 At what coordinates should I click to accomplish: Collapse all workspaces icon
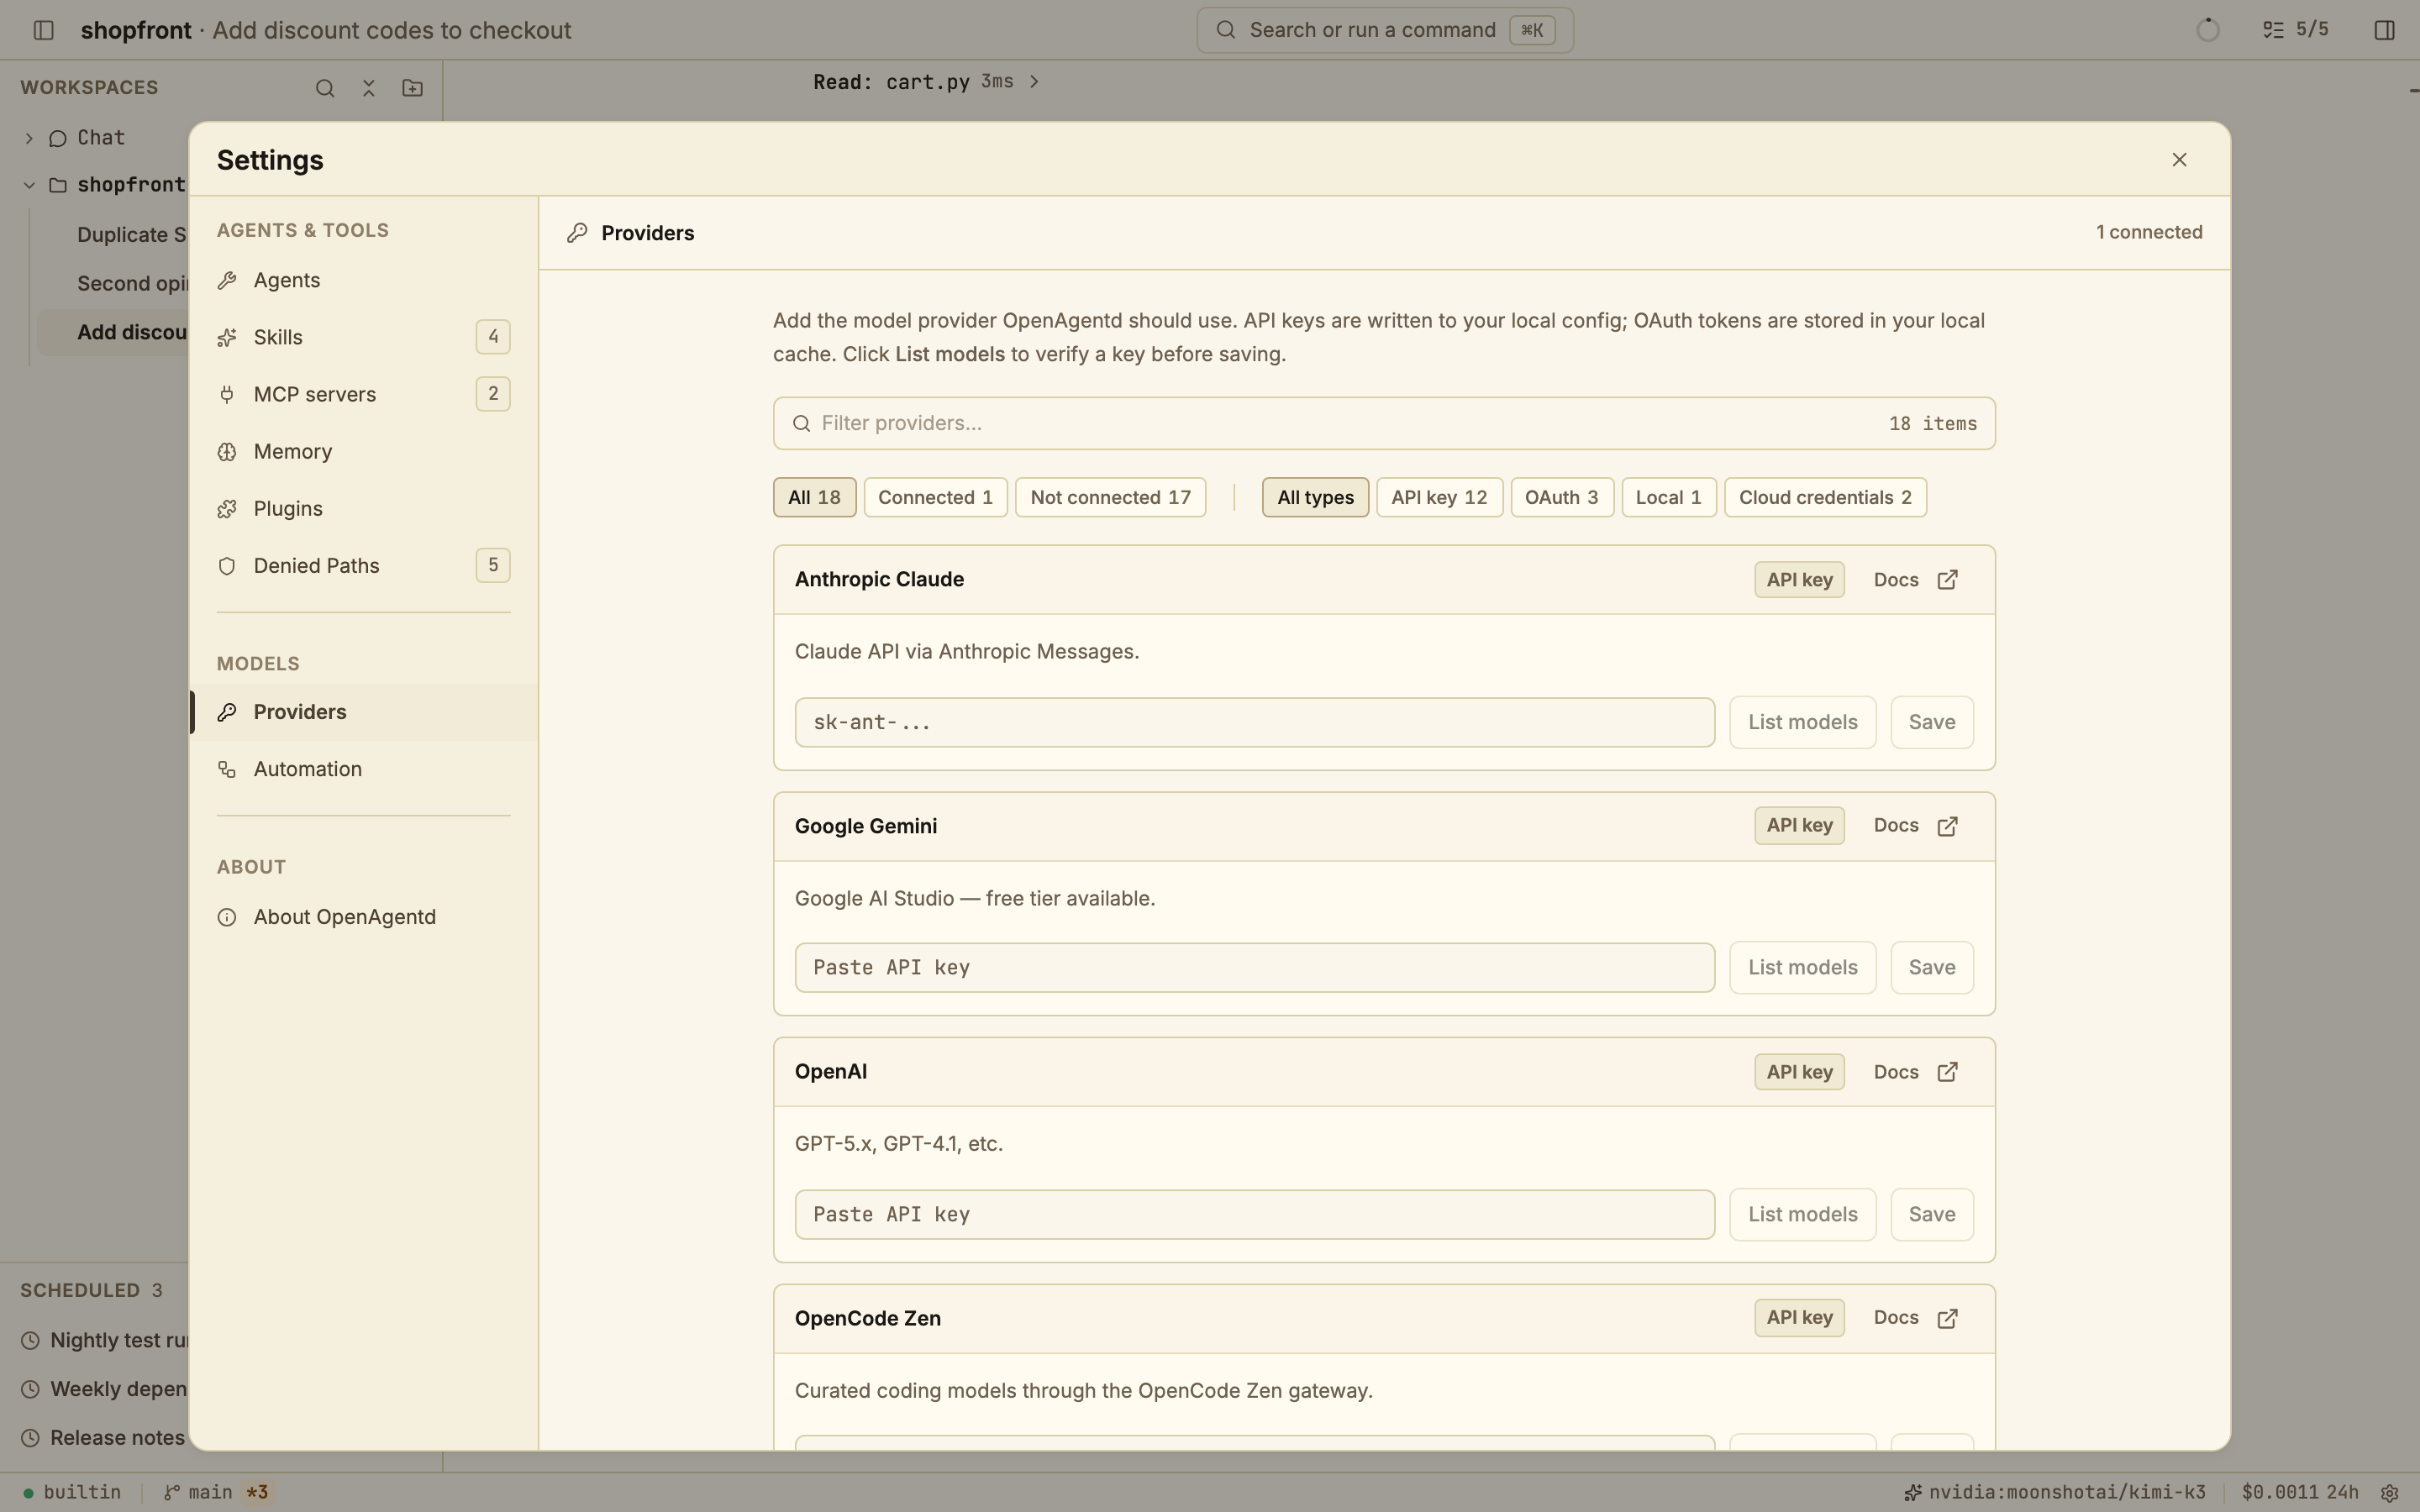[x=368, y=88]
